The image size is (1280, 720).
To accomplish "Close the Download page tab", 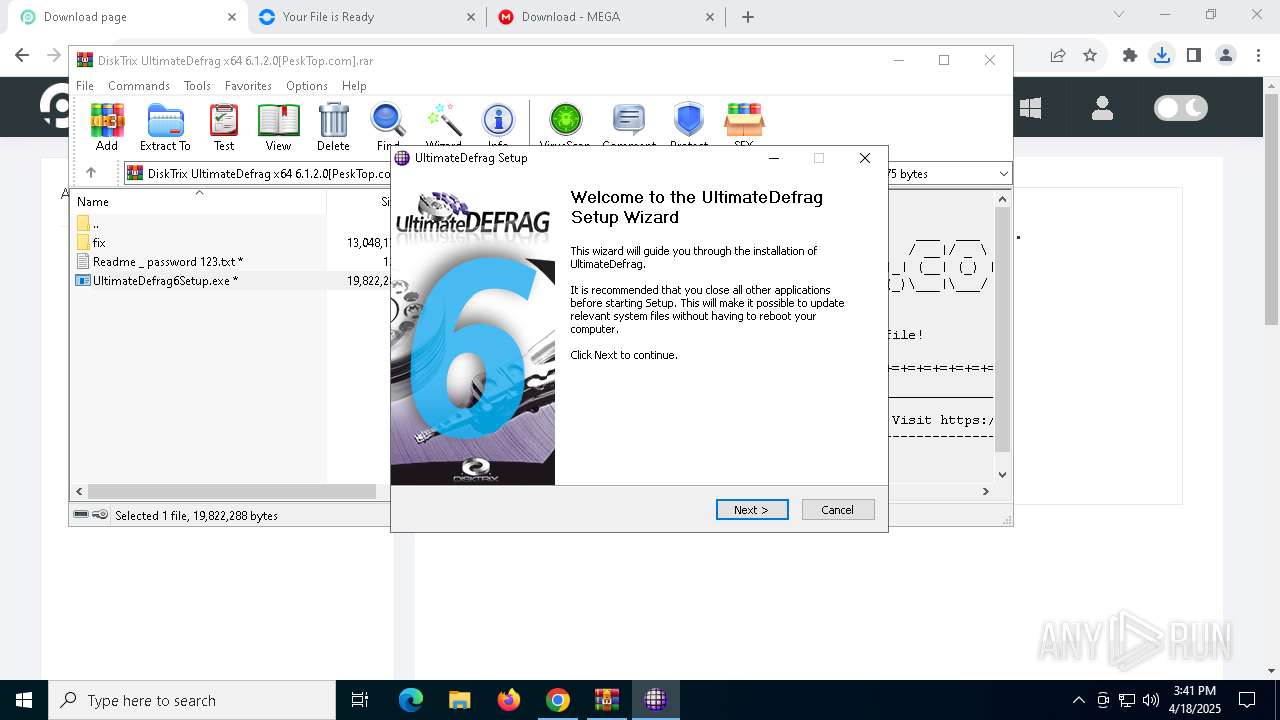I will (x=232, y=17).
